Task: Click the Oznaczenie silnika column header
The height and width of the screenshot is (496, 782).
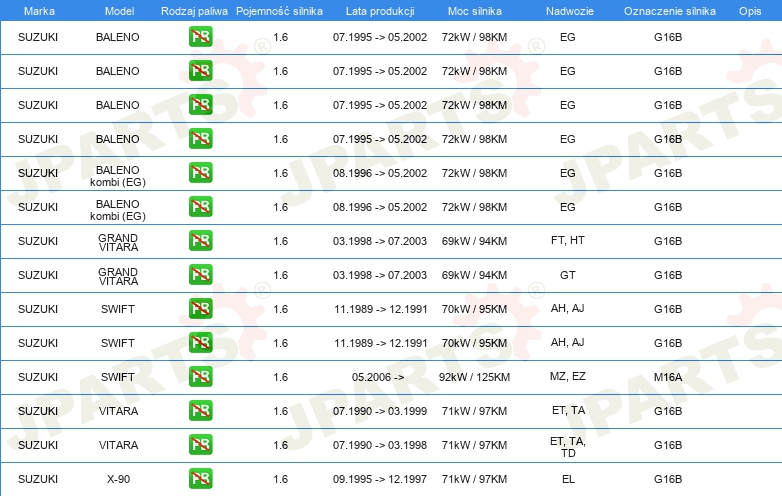Action: [669, 11]
